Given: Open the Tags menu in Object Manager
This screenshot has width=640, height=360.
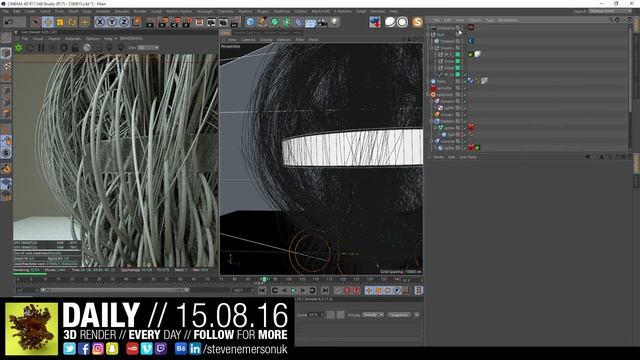Looking at the screenshot, I should pyautogui.click(x=490, y=20).
